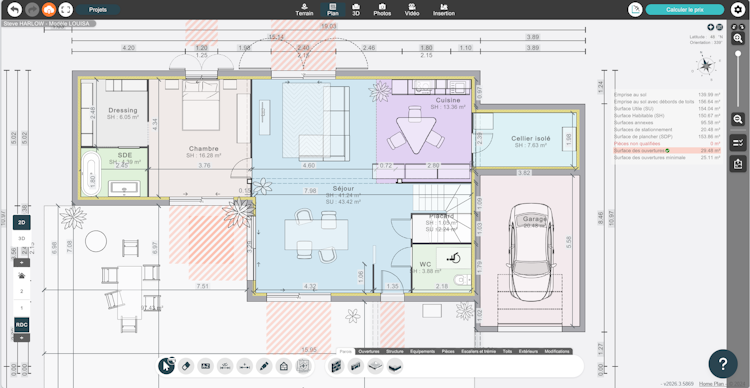This screenshot has height=388, width=750.
Task: Open the Projets dropdown
Action: pos(98,10)
